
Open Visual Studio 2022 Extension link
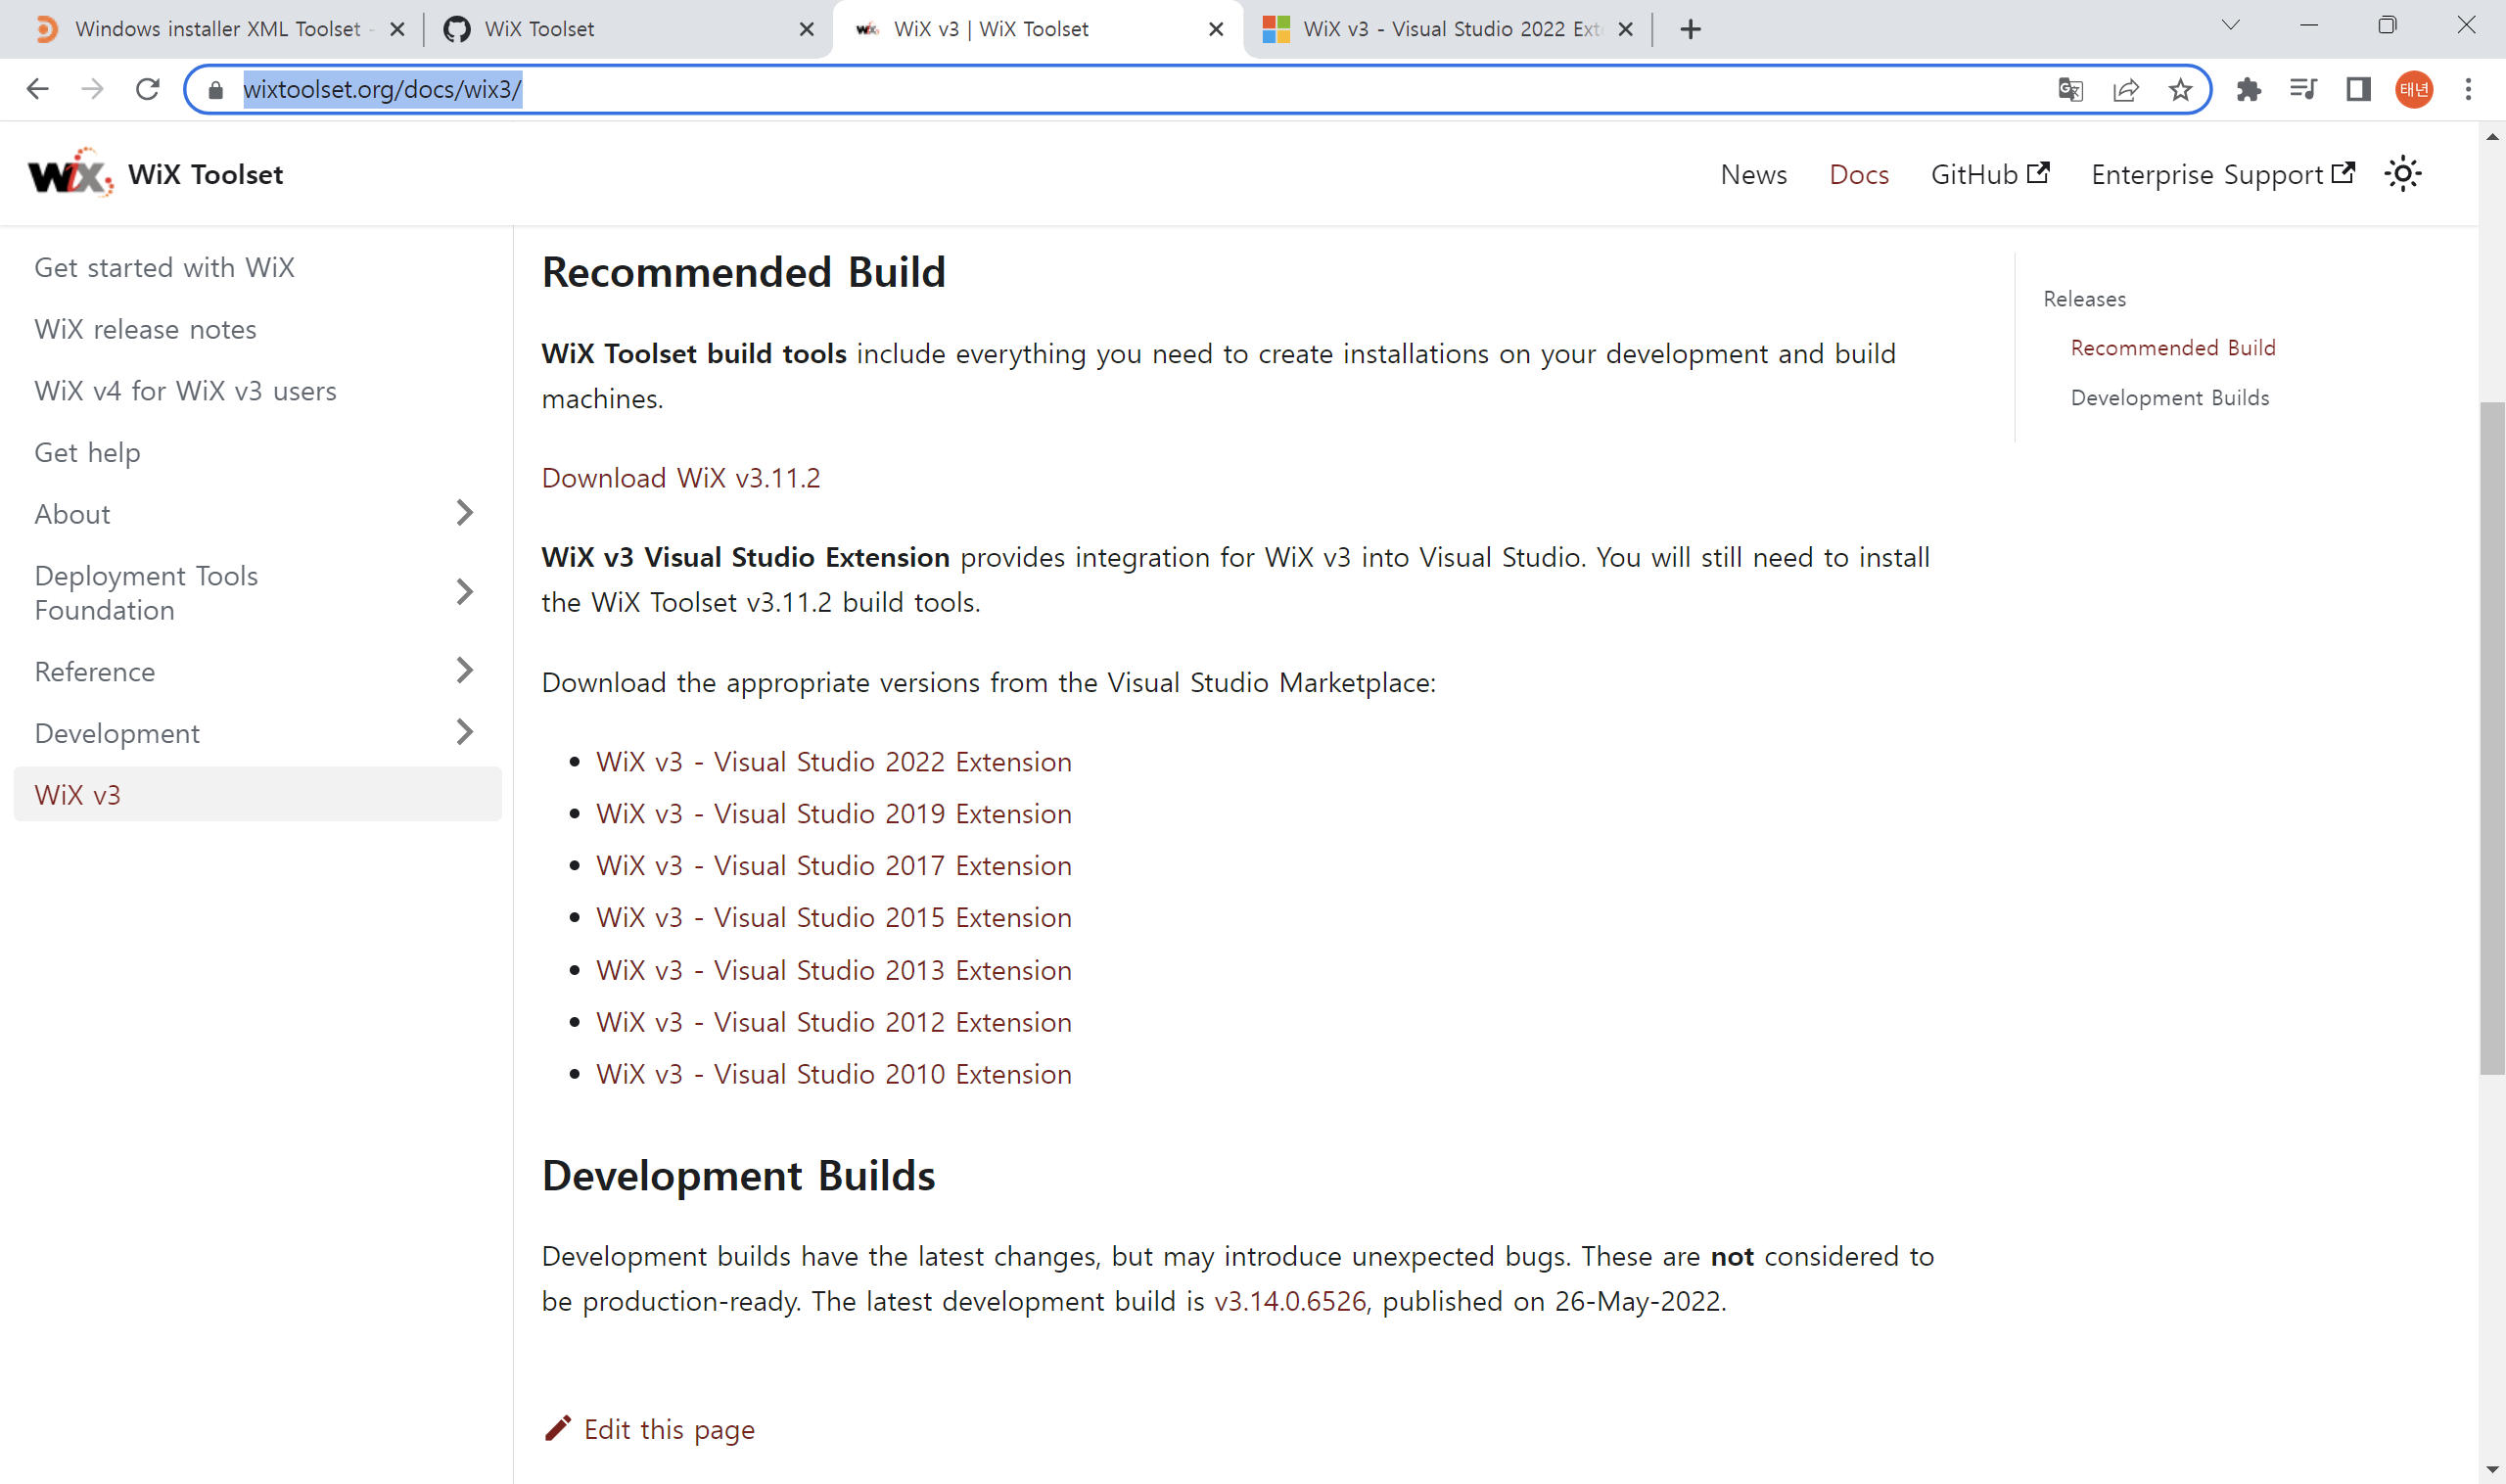833,762
